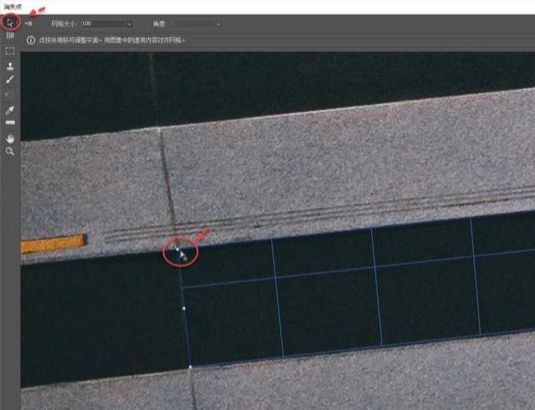Select the Edit Plane arrow tool
This screenshot has width=535, height=410.
[10, 23]
